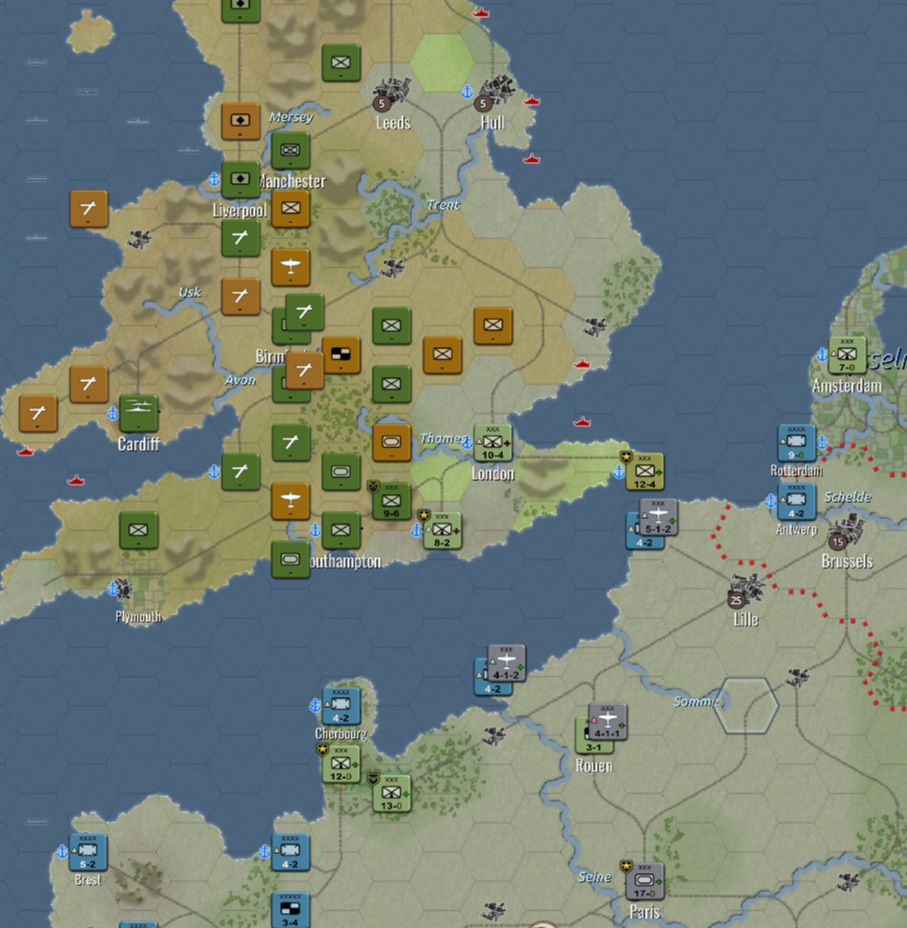
Task: Select the green unit above the Manchester label
Action: (x=291, y=150)
